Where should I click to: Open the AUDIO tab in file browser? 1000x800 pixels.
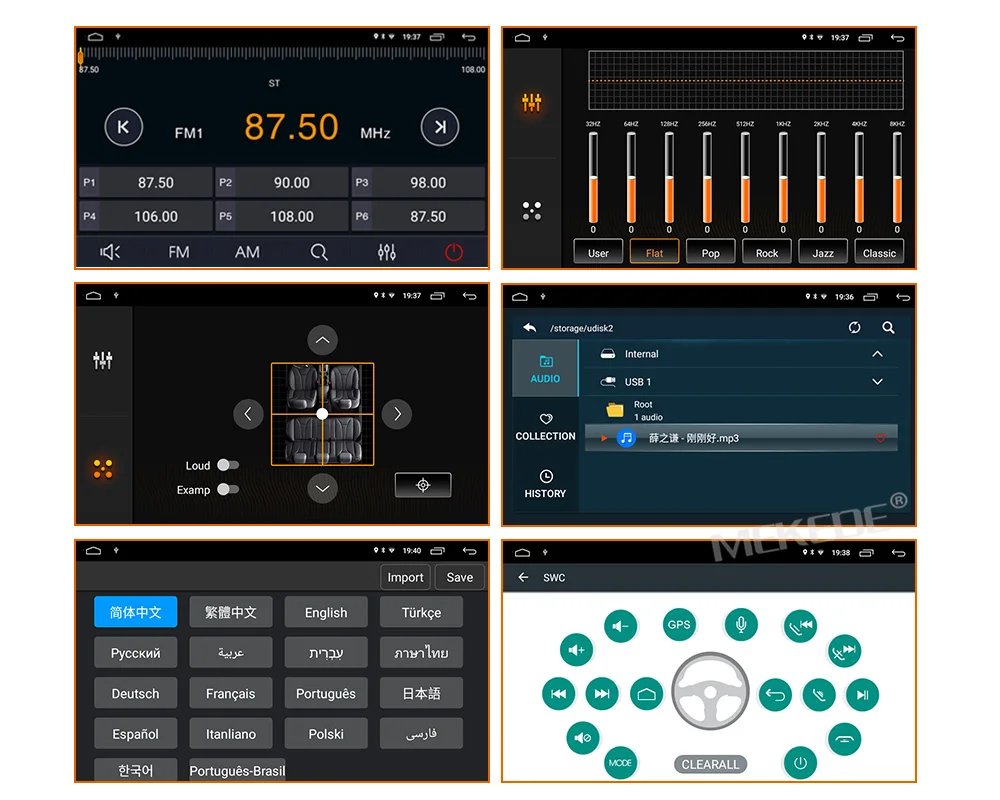click(x=545, y=369)
